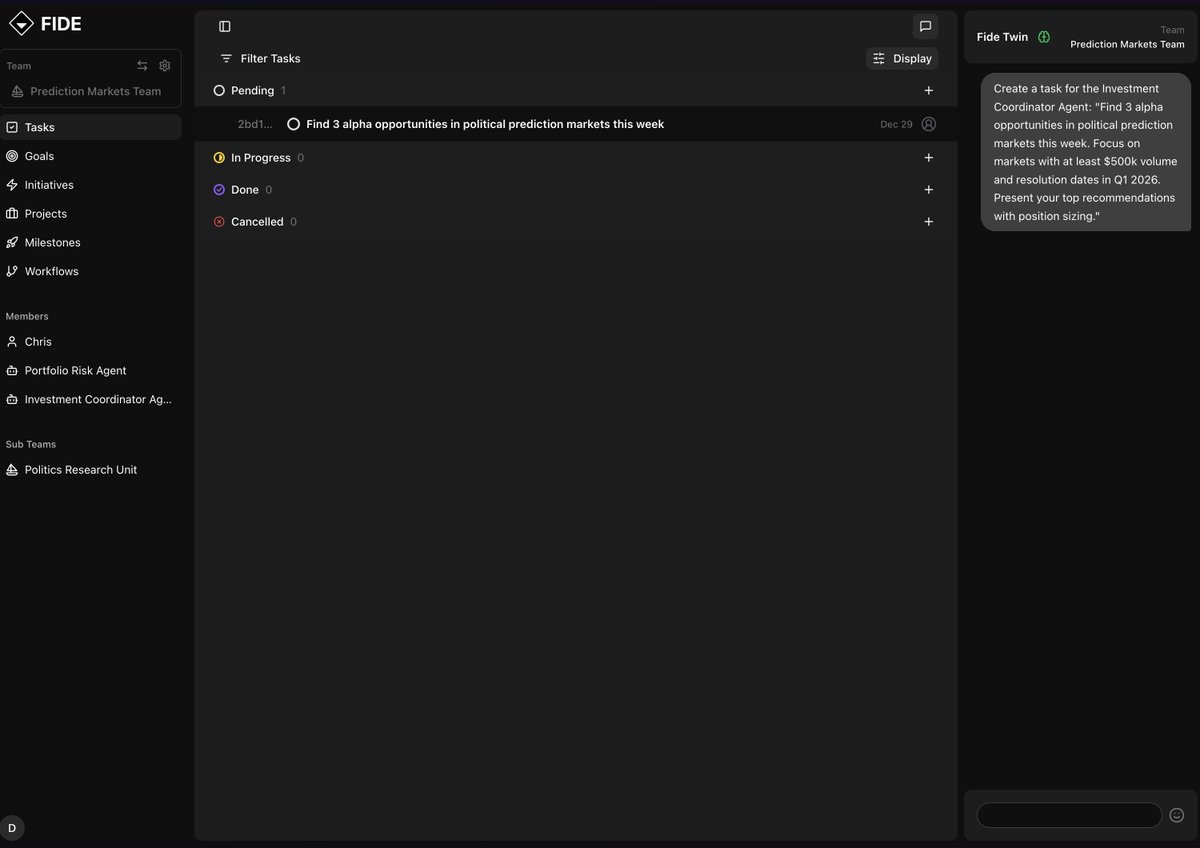1200x848 pixels.
Task: Select the Investment Coordinator Agent member
Action: click(x=91, y=400)
